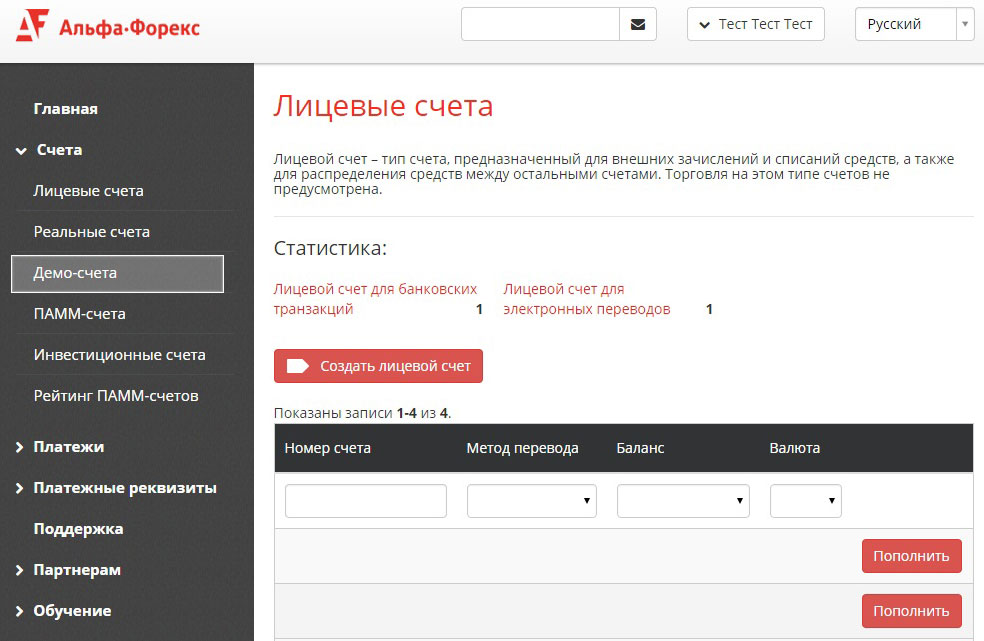This screenshot has height=641, width=984.
Task: Navigate to ПАММ-счета
Action: tap(80, 314)
